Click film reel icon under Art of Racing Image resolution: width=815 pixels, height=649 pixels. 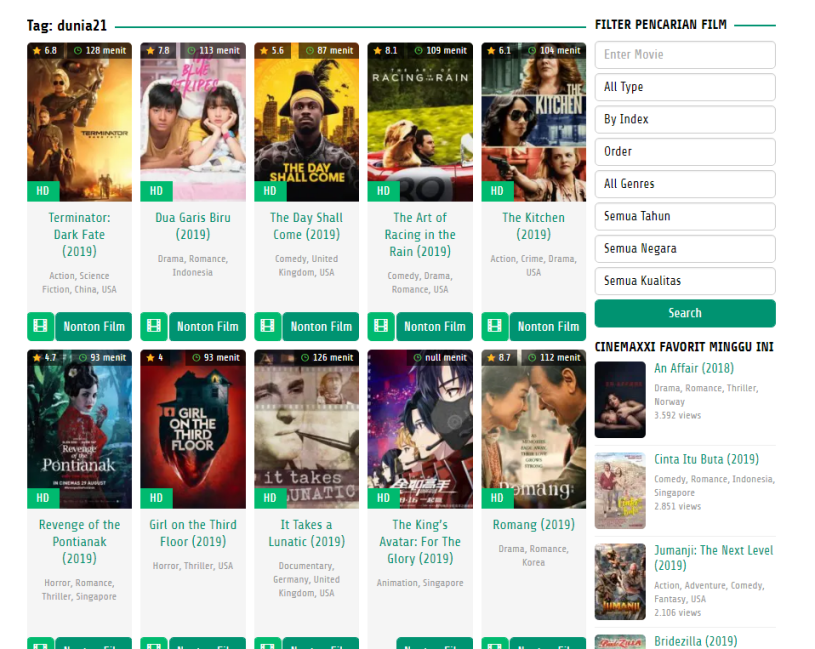pos(381,326)
